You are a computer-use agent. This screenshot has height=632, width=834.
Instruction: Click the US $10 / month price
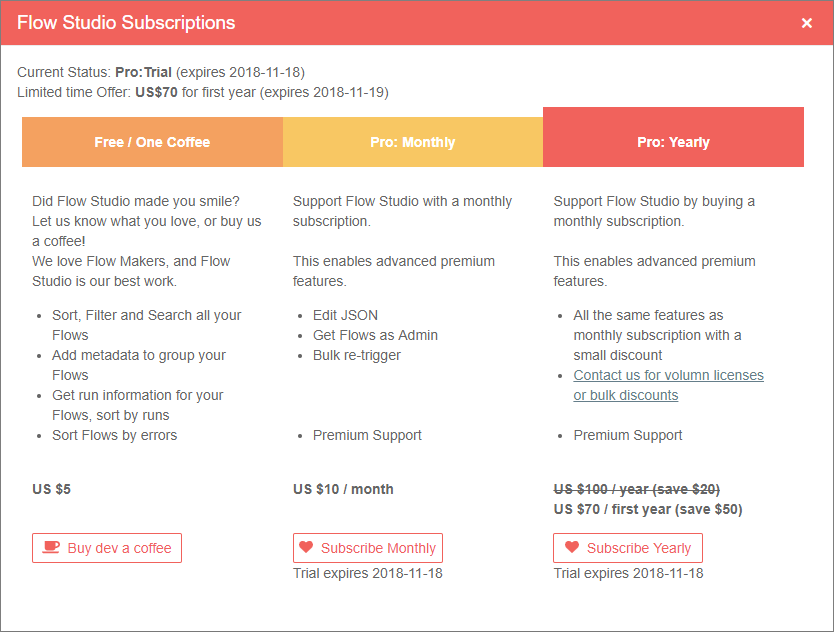coord(343,489)
